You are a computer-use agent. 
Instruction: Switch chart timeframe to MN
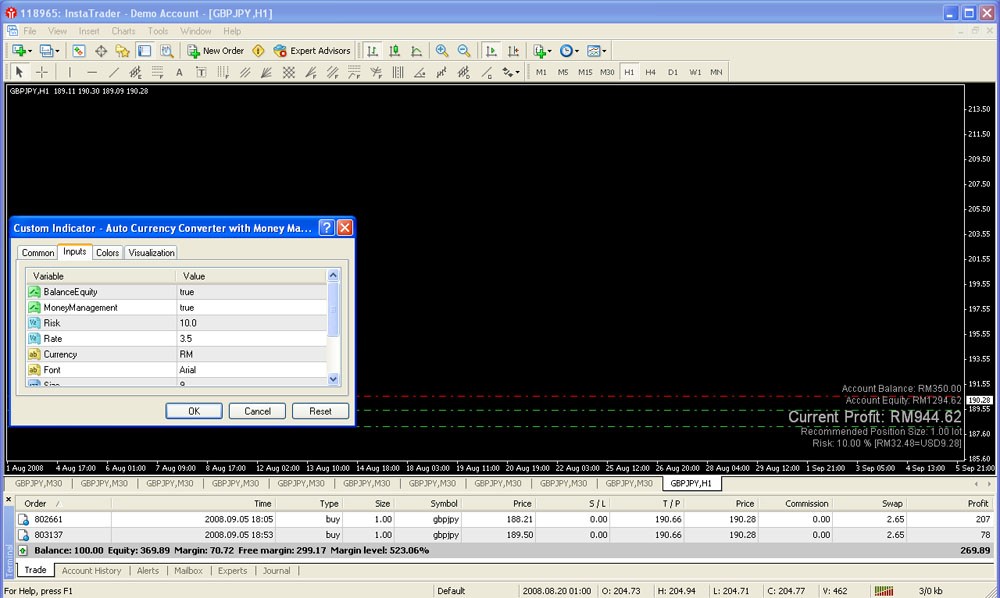[x=716, y=72]
